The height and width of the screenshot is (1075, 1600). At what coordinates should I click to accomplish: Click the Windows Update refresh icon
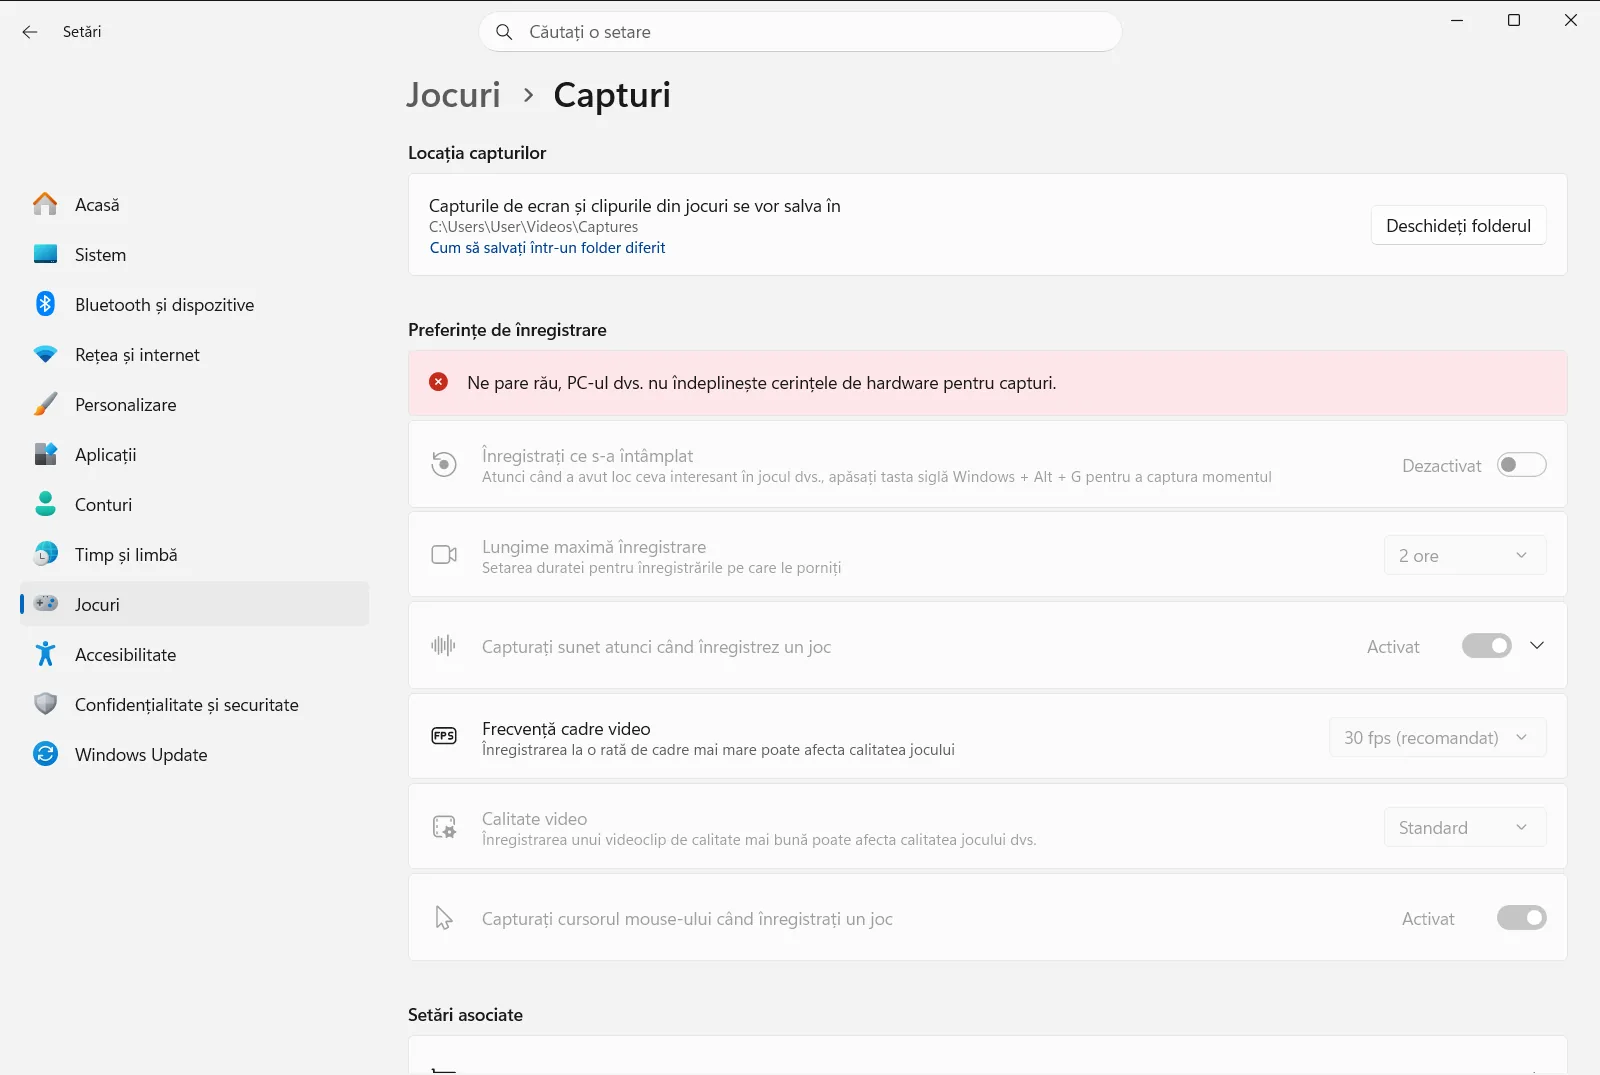click(45, 754)
